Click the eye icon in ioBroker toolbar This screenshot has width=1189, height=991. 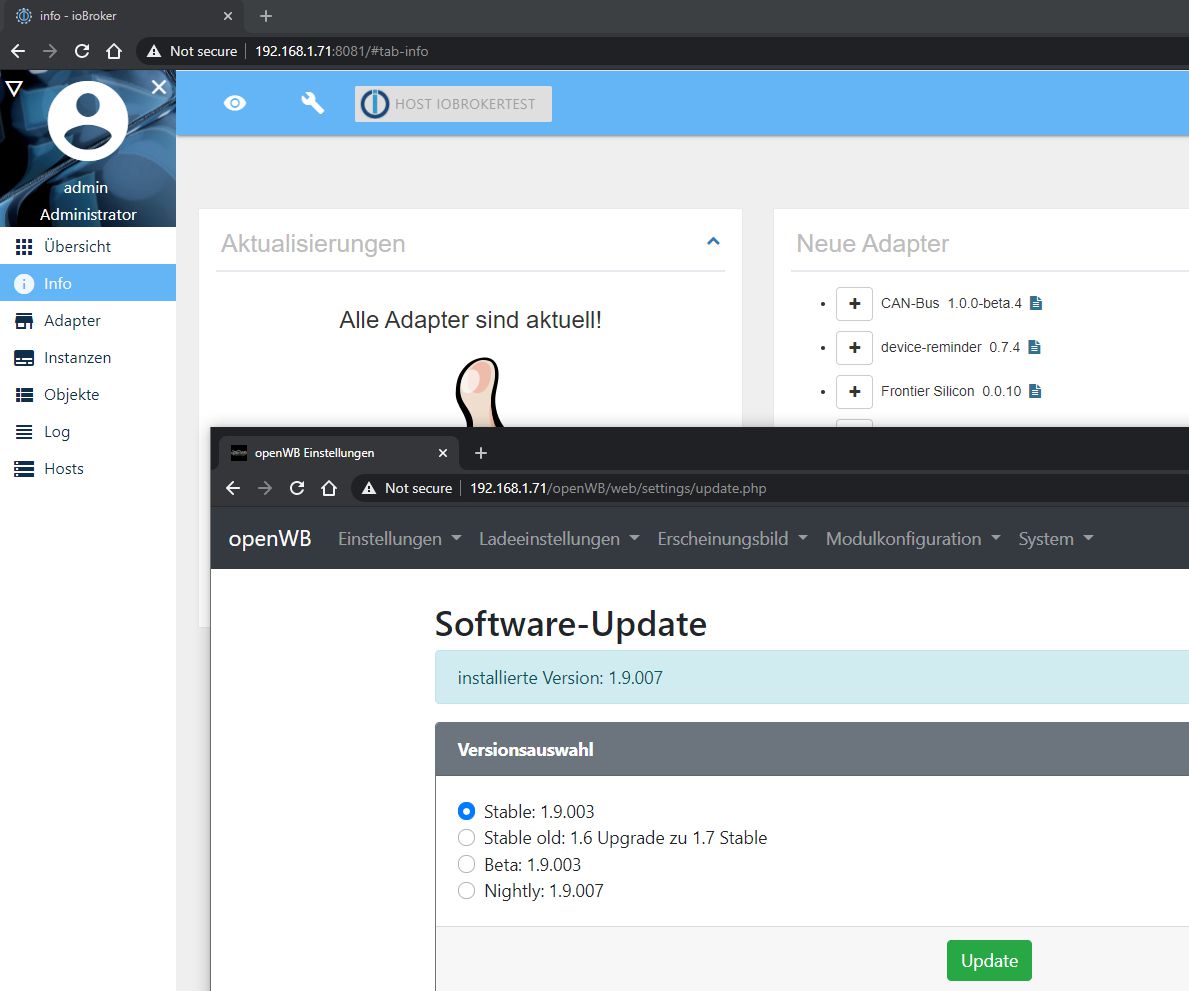tap(235, 103)
